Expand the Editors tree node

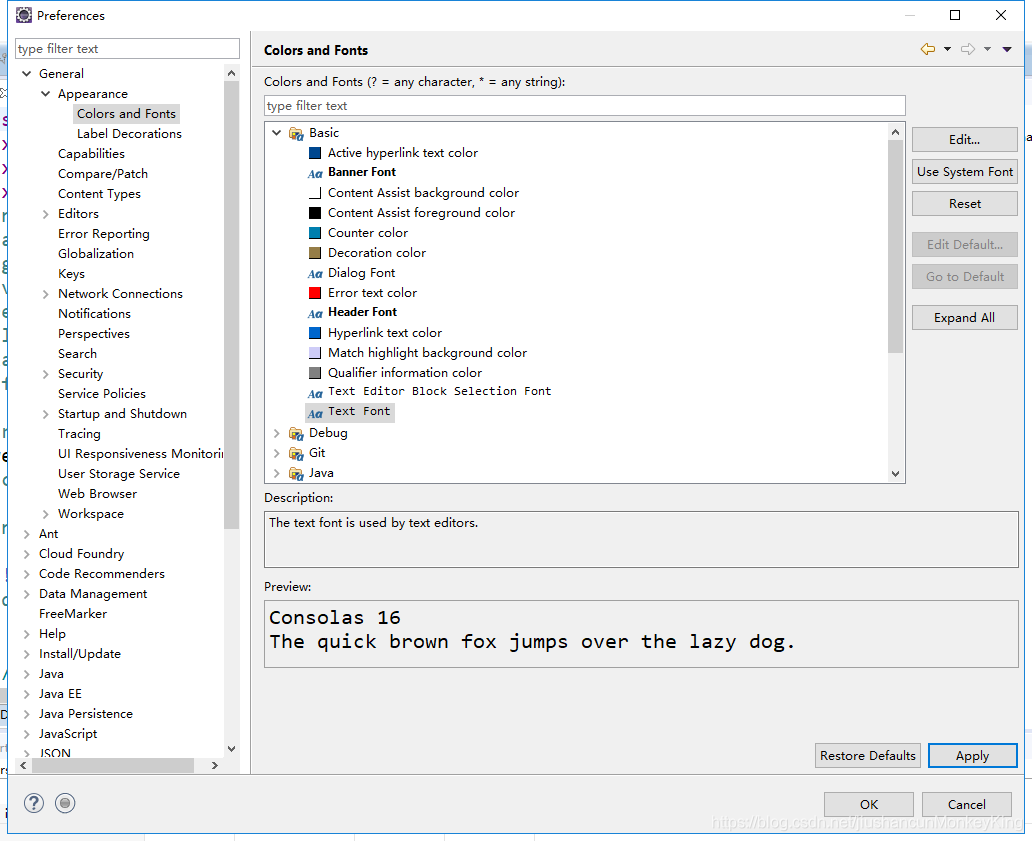click(x=45, y=214)
